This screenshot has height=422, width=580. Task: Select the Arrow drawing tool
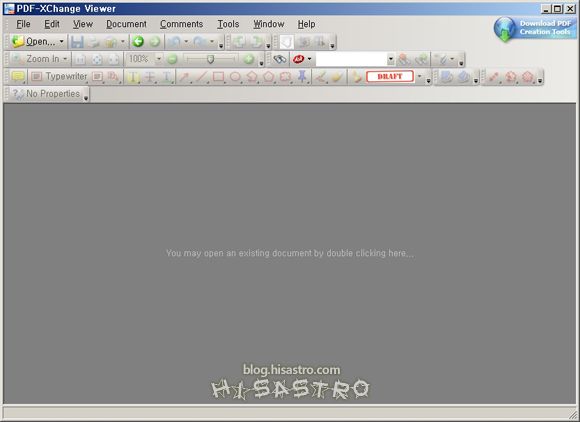(184, 77)
